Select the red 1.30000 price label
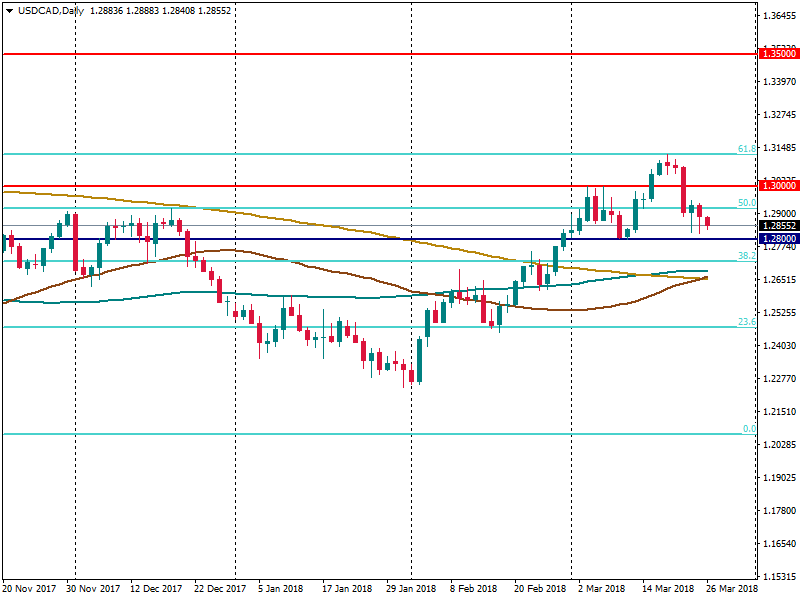 [x=779, y=186]
